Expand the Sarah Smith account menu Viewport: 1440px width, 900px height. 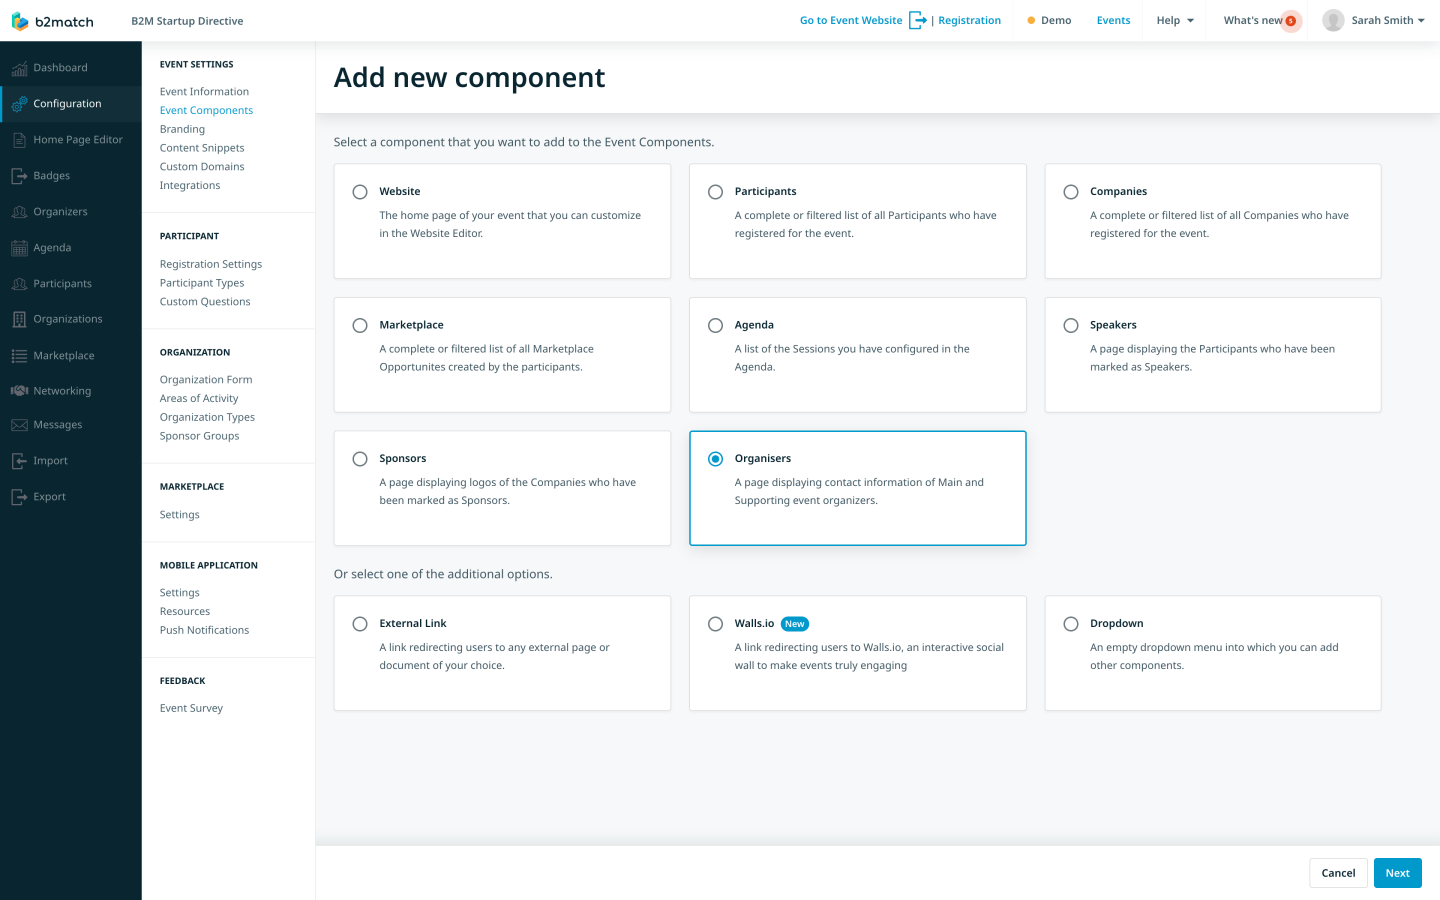[x=1380, y=20]
